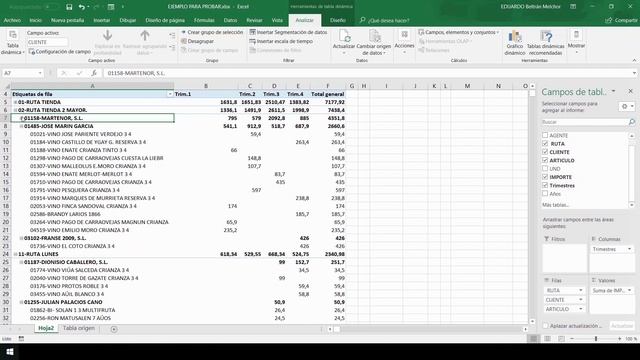Collapse the ribbon with the chevron arrow
The image size is (640, 360).
pyautogui.click(x=634, y=60)
